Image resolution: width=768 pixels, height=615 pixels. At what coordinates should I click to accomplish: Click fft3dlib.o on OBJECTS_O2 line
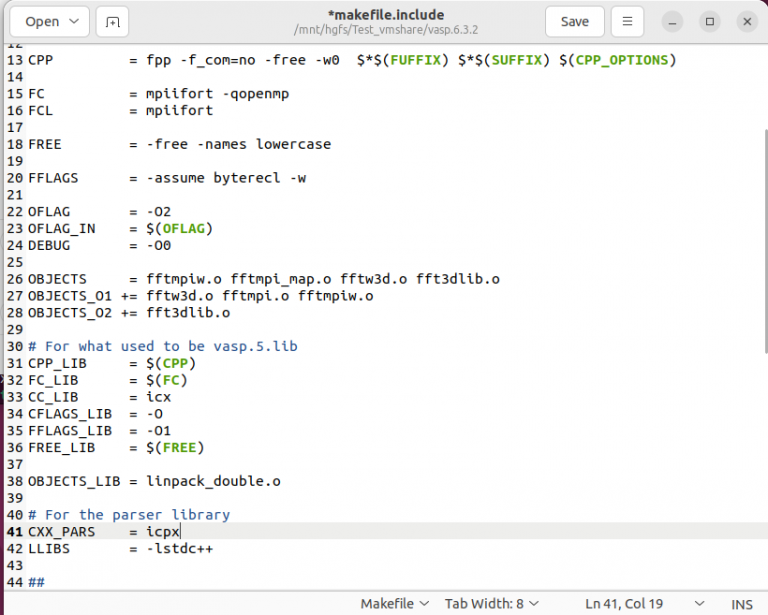point(188,313)
